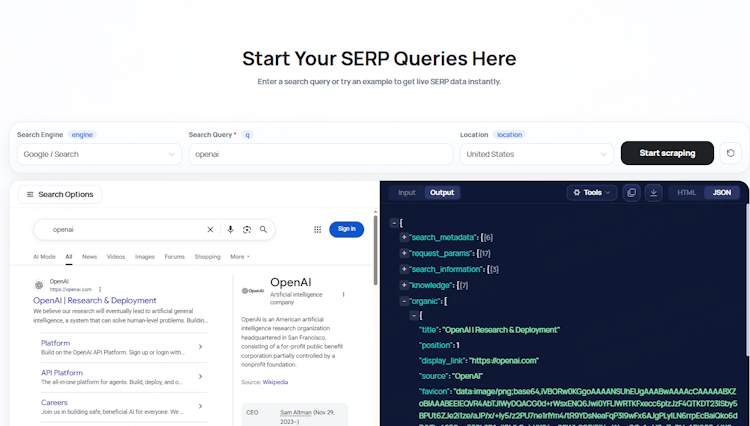
Task: Select the Images tab
Action: 145,257
